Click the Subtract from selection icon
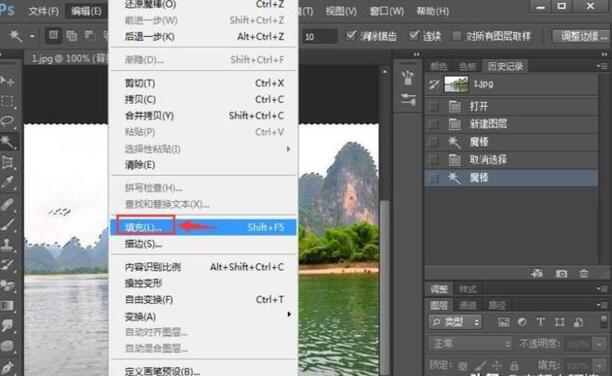612x376 pixels. pos(90,36)
